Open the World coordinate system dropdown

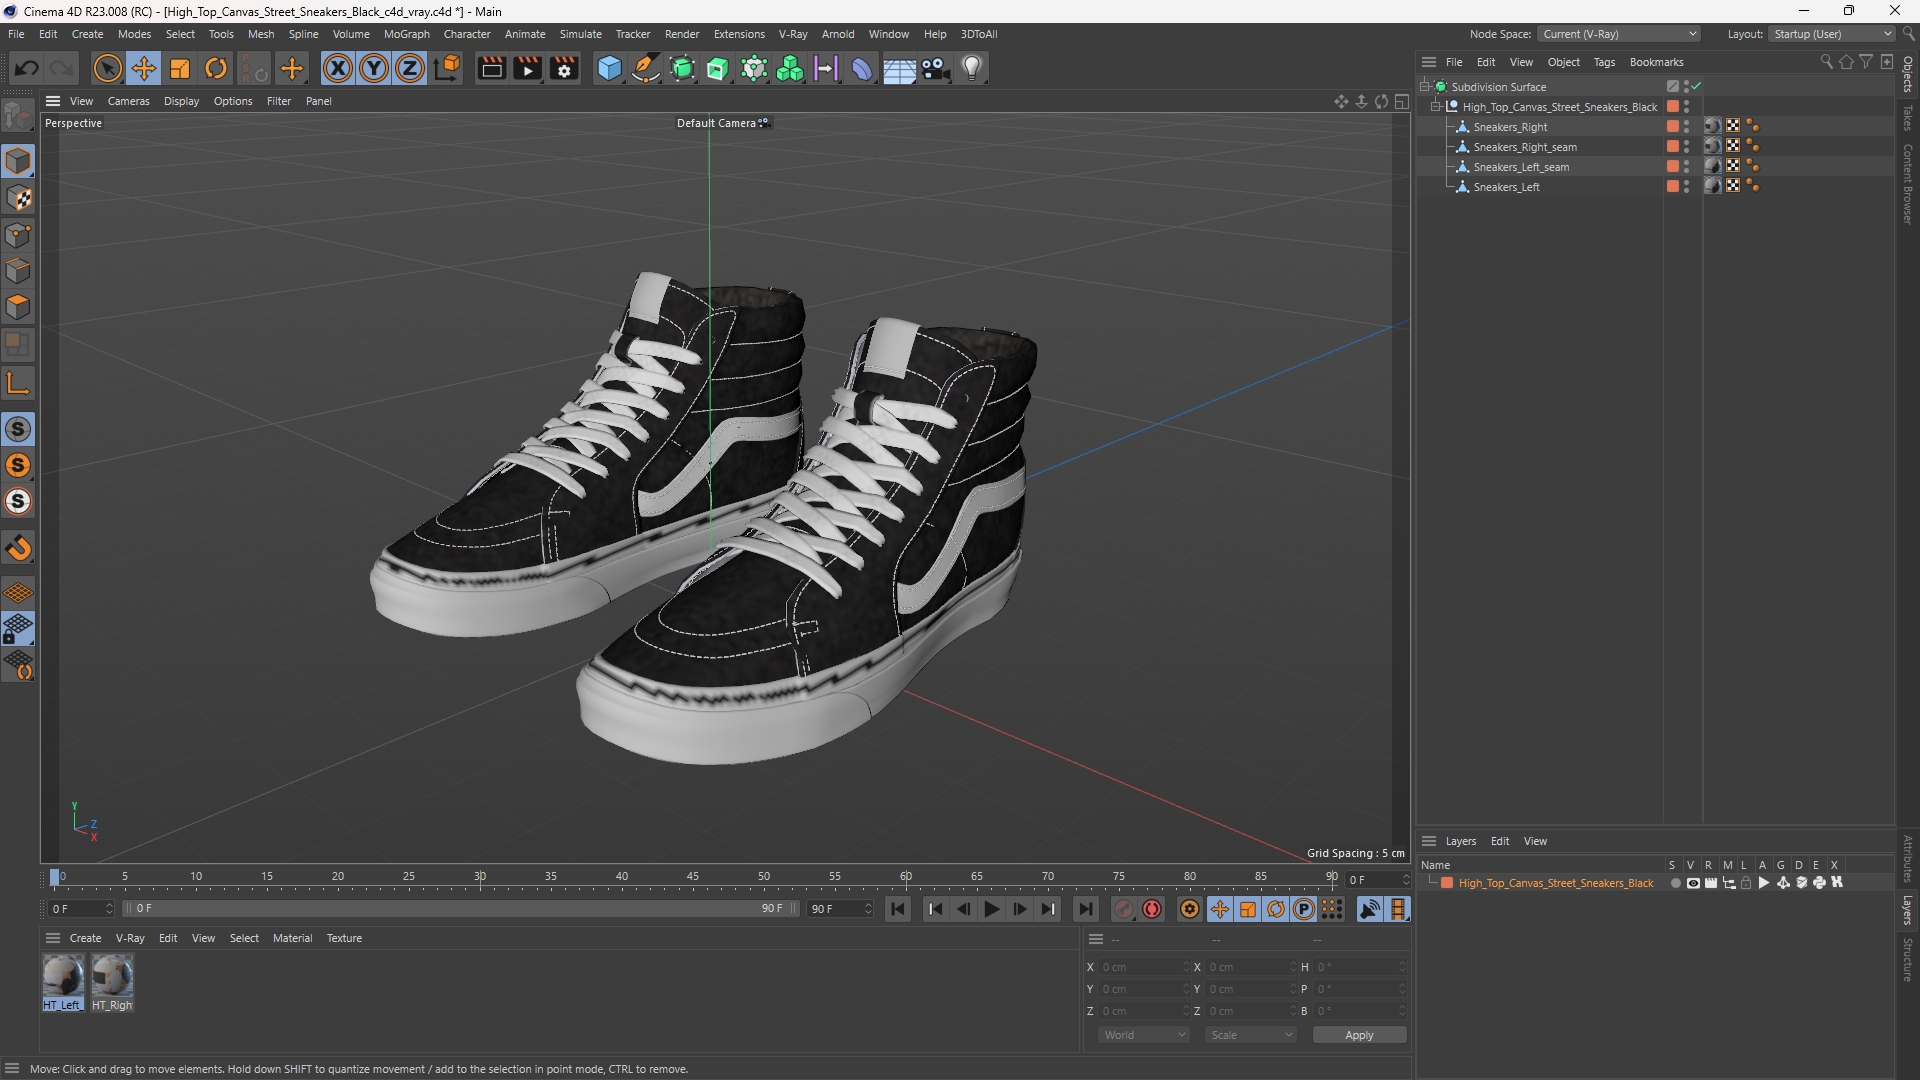pyautogui.click(x=1143, y=1035)
